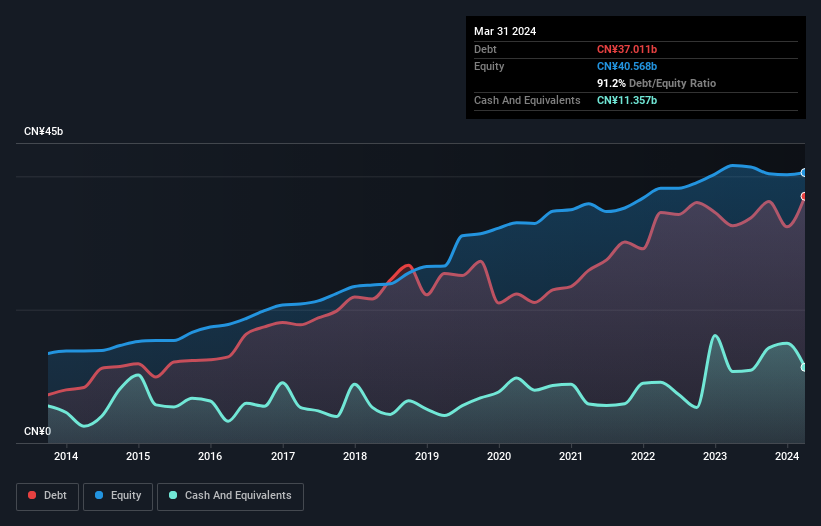Toggle the Cash And Equivalents legend button
Viewport: 821px width, 526px height.
tap(230, 496)
